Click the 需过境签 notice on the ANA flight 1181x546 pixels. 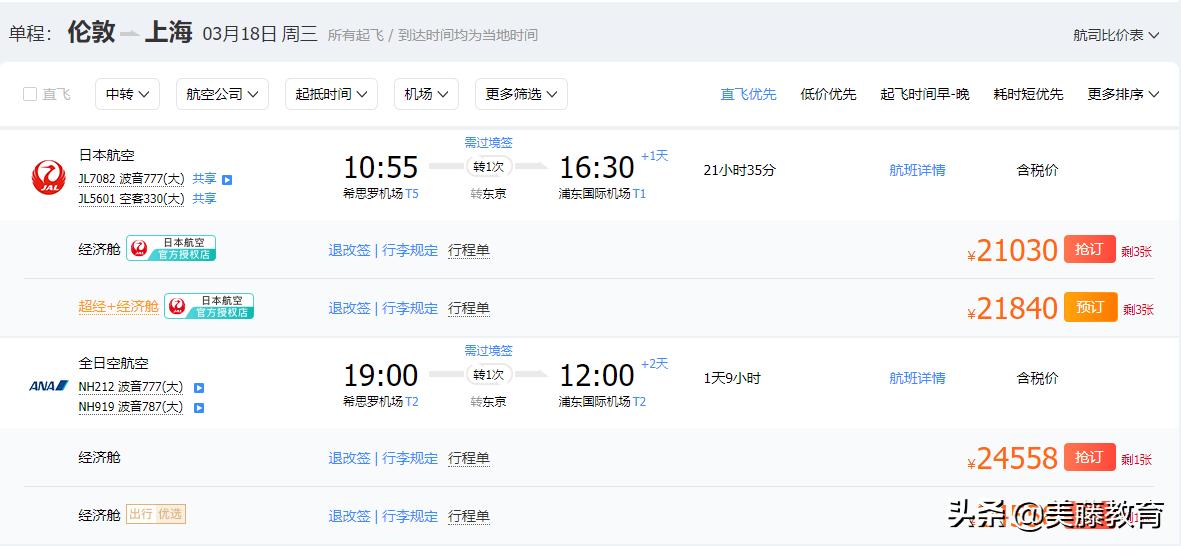coord(488,351)
